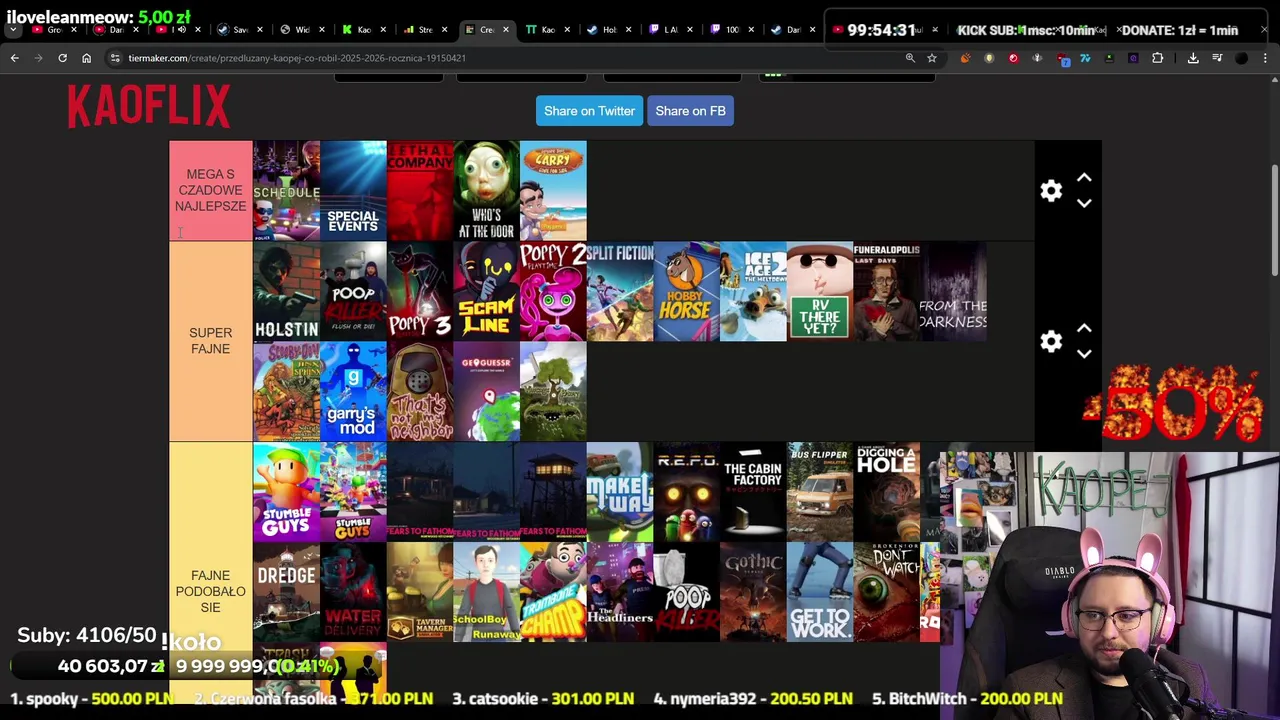Select the Split Fiction thumbnail
Screen dimensions: 1280x720
(620, 292)
